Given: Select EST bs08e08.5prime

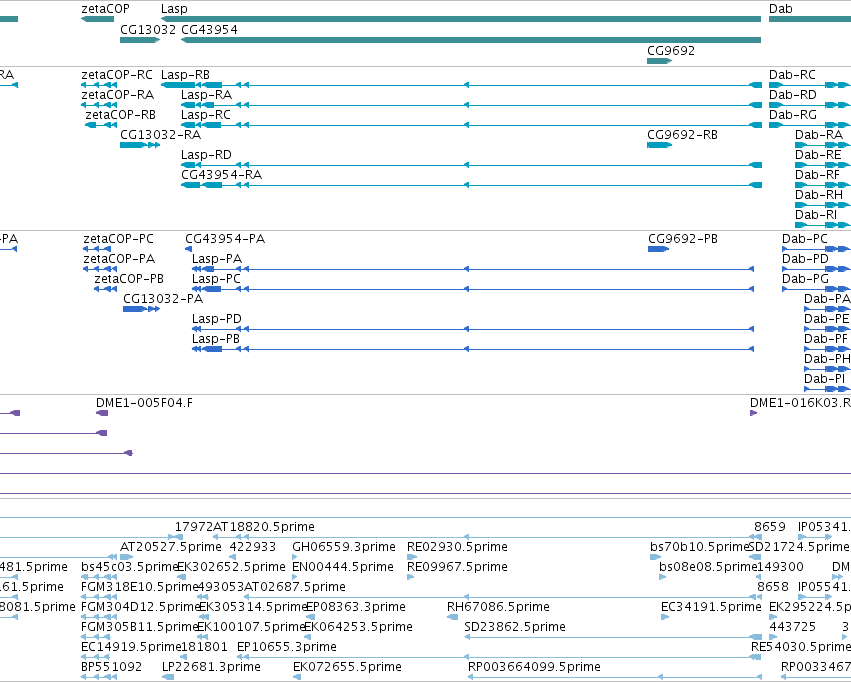Looking at the screenshot, I should point(708,567).
